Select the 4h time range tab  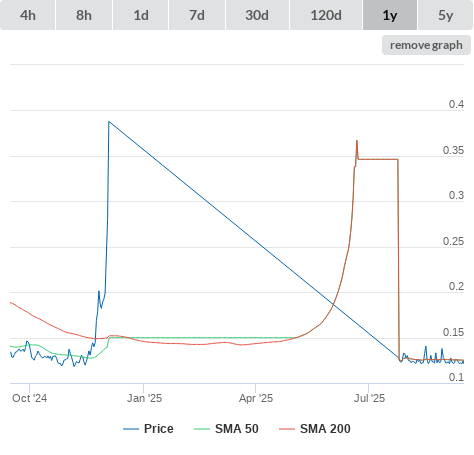[x=28, y=15]
